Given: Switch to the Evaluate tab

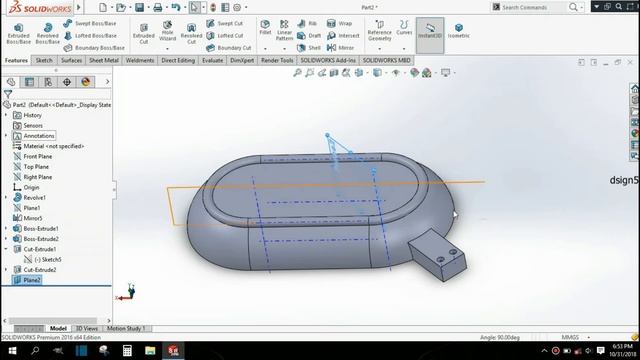Looking at the screenshot, I should tap(213, 60).
